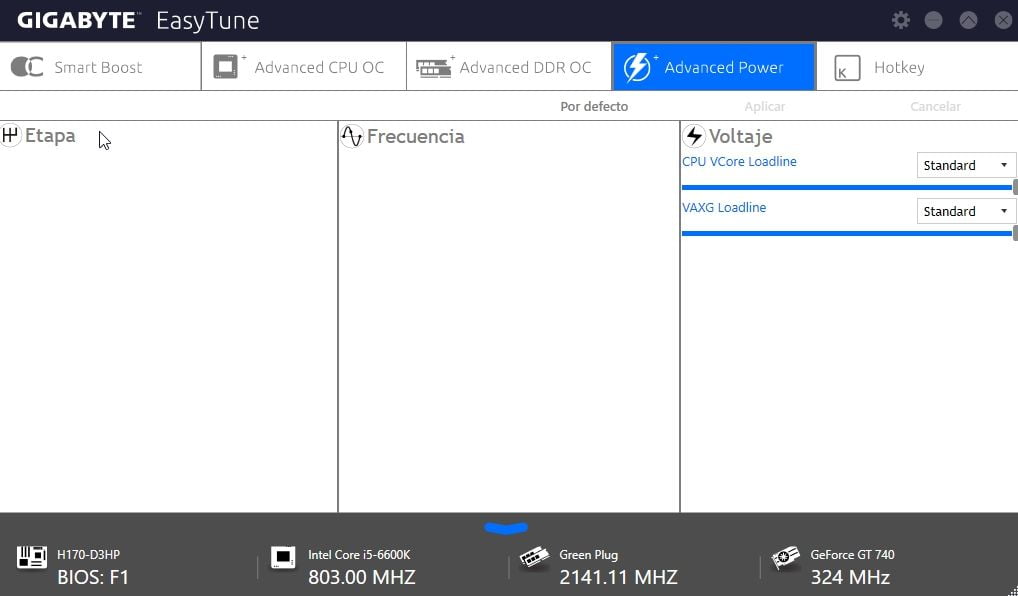Click BIOS: F1 text
The height and width of the screenshot is (596, 1018).
coord(93,577)
